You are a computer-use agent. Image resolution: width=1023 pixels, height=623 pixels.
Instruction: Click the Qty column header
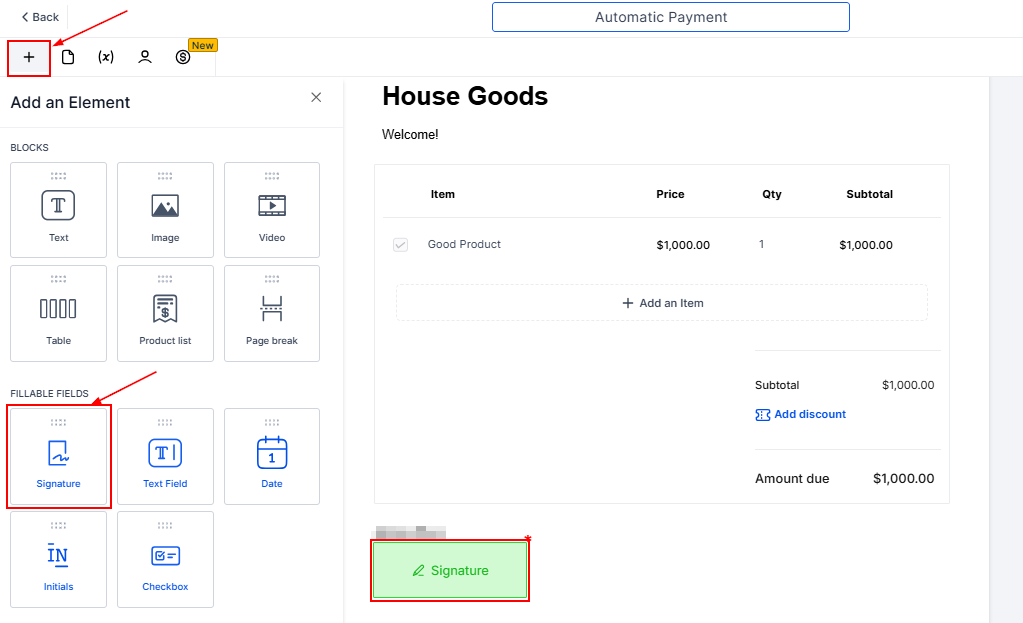772,194
